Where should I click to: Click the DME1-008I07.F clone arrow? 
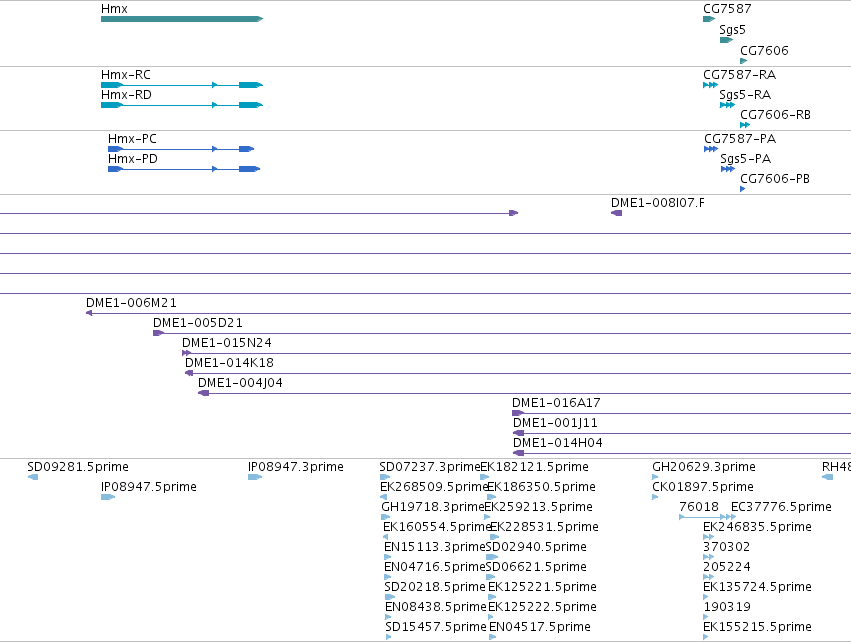[x=617, y=213]
